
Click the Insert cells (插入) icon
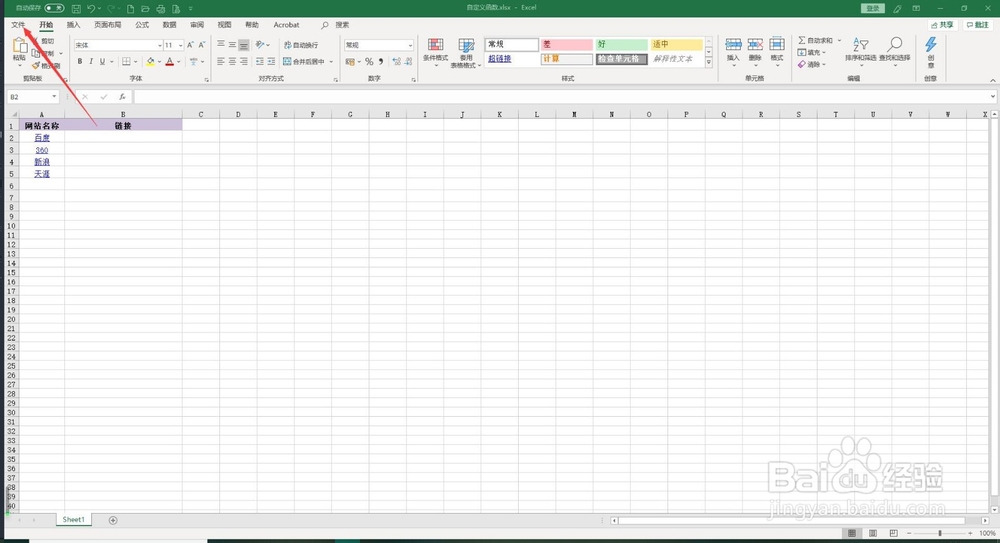(x=733, y=45)
